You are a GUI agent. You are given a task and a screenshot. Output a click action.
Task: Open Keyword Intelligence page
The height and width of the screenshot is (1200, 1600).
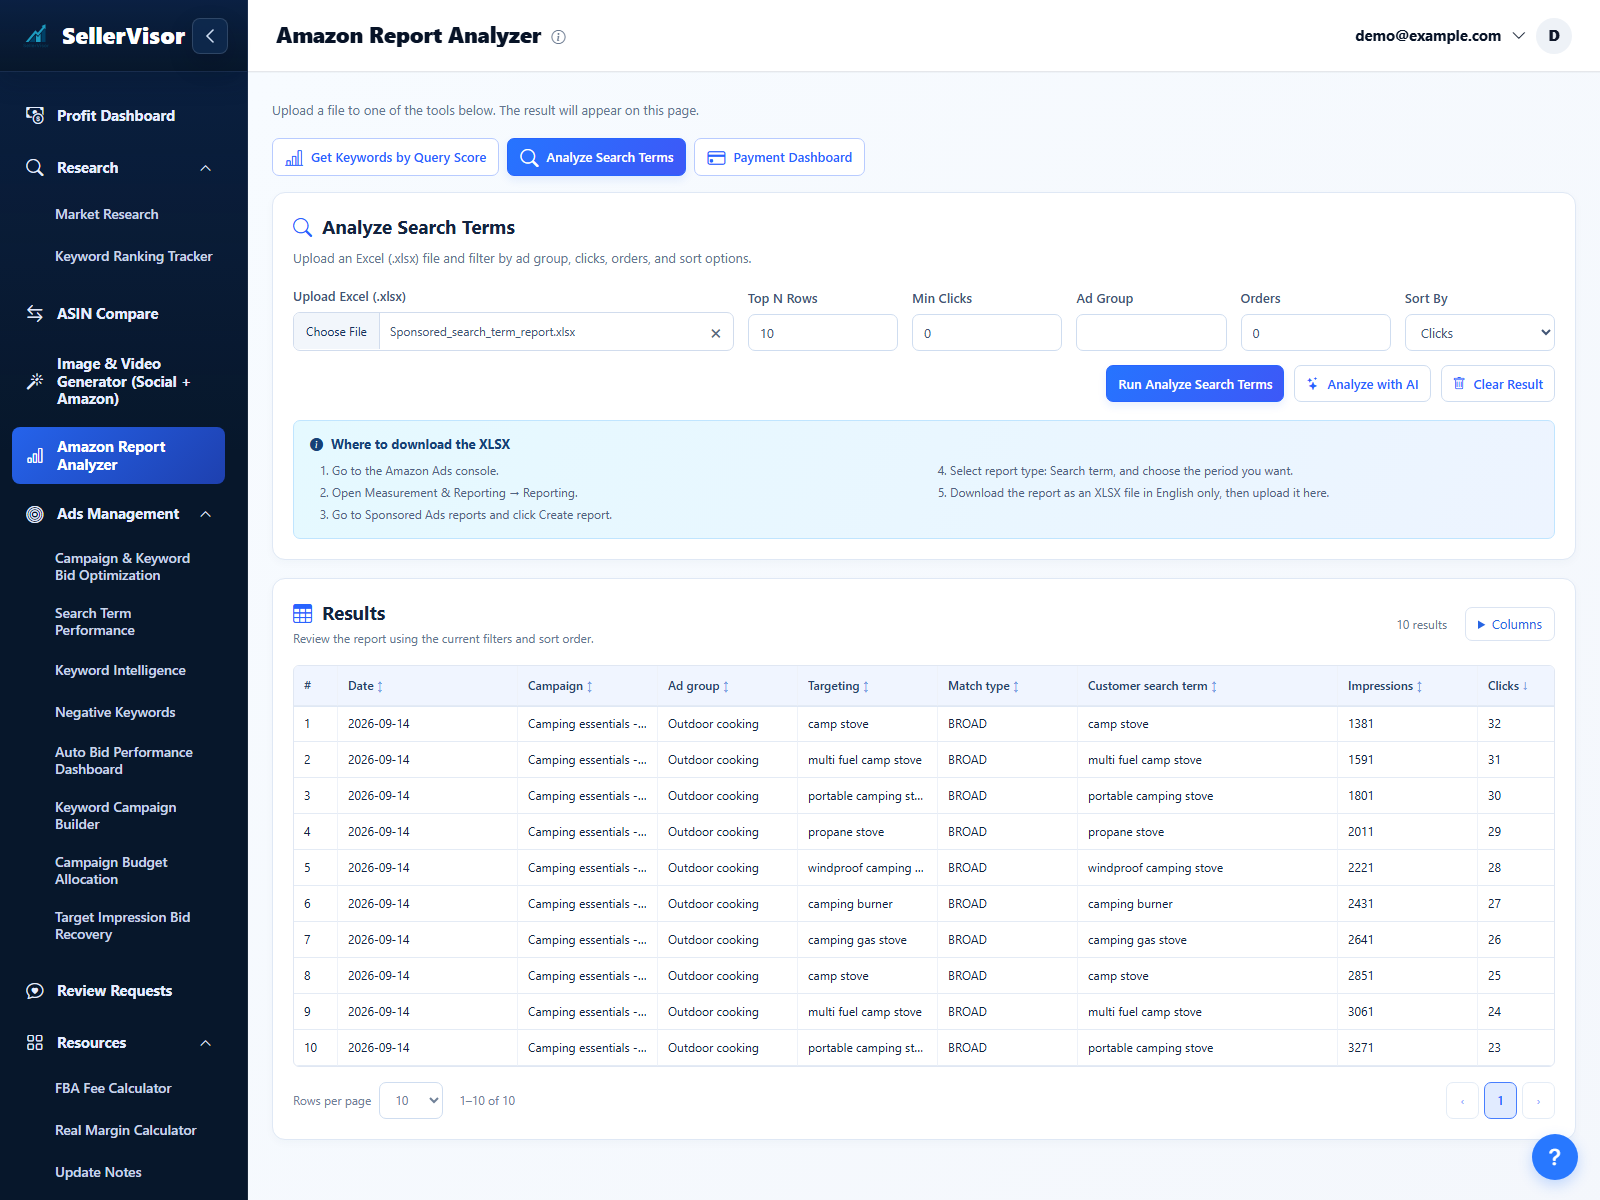click(120, 670)
